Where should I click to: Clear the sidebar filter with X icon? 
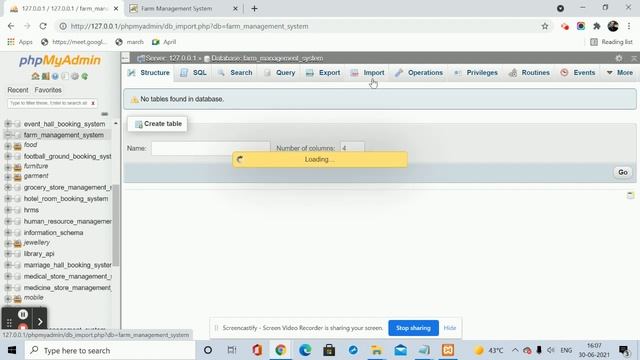pos(93,103)
